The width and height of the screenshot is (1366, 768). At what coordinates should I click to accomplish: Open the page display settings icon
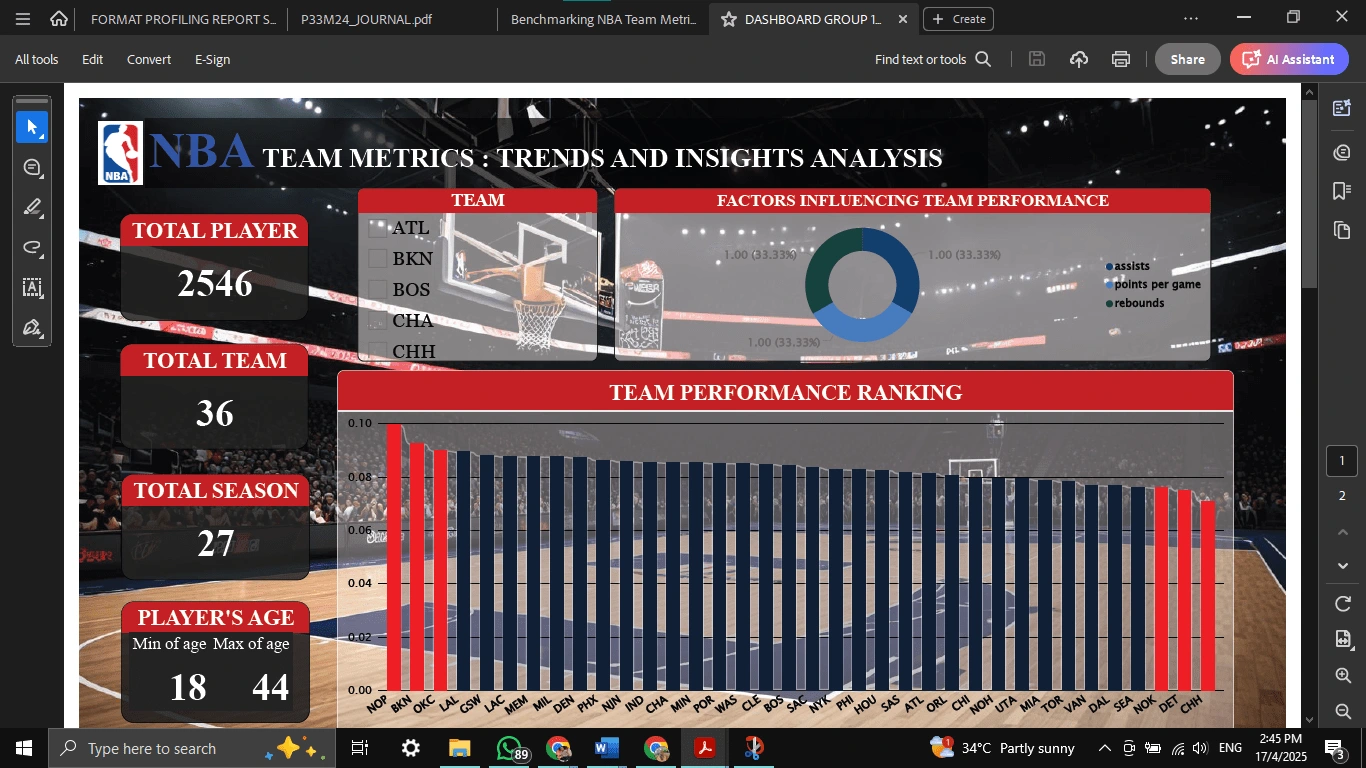pyautogui.click(x=1343, y=639)
